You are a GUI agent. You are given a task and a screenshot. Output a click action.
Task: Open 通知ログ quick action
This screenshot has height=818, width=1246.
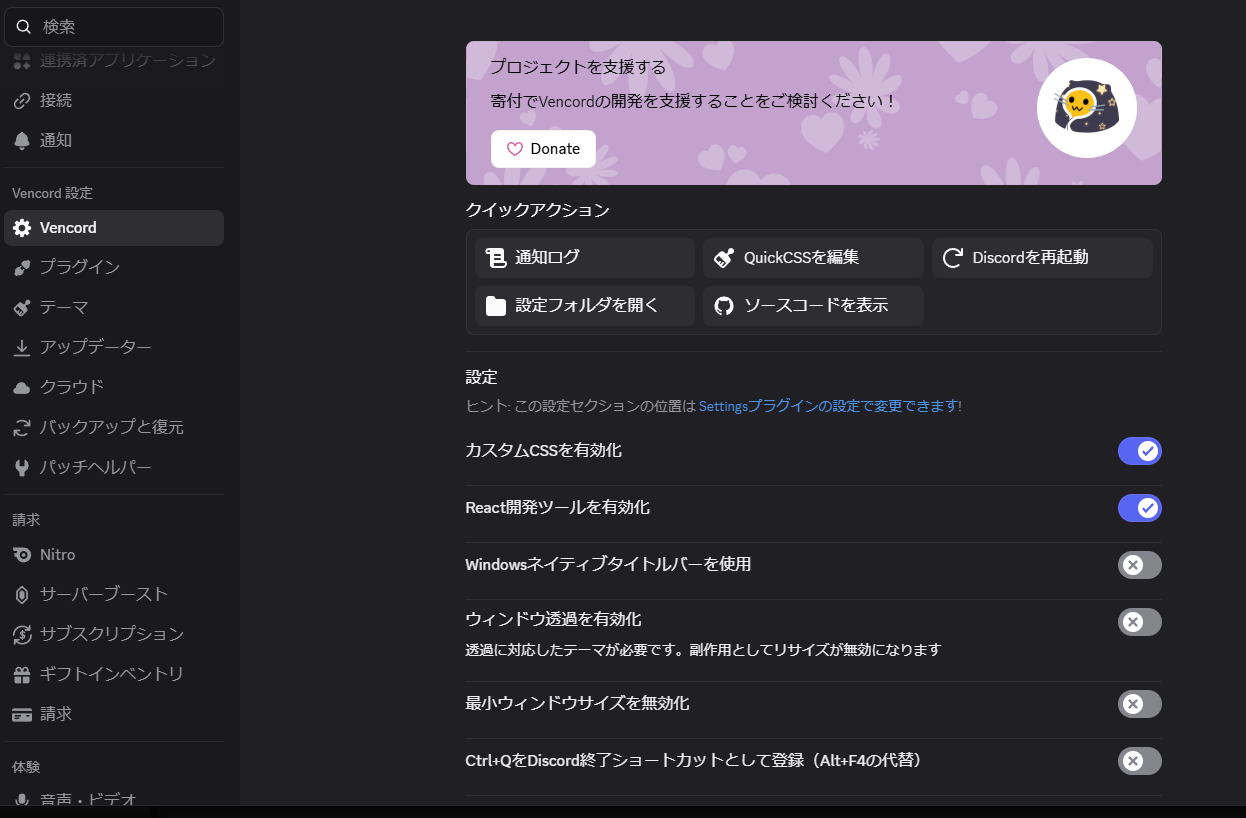point(585,258)
